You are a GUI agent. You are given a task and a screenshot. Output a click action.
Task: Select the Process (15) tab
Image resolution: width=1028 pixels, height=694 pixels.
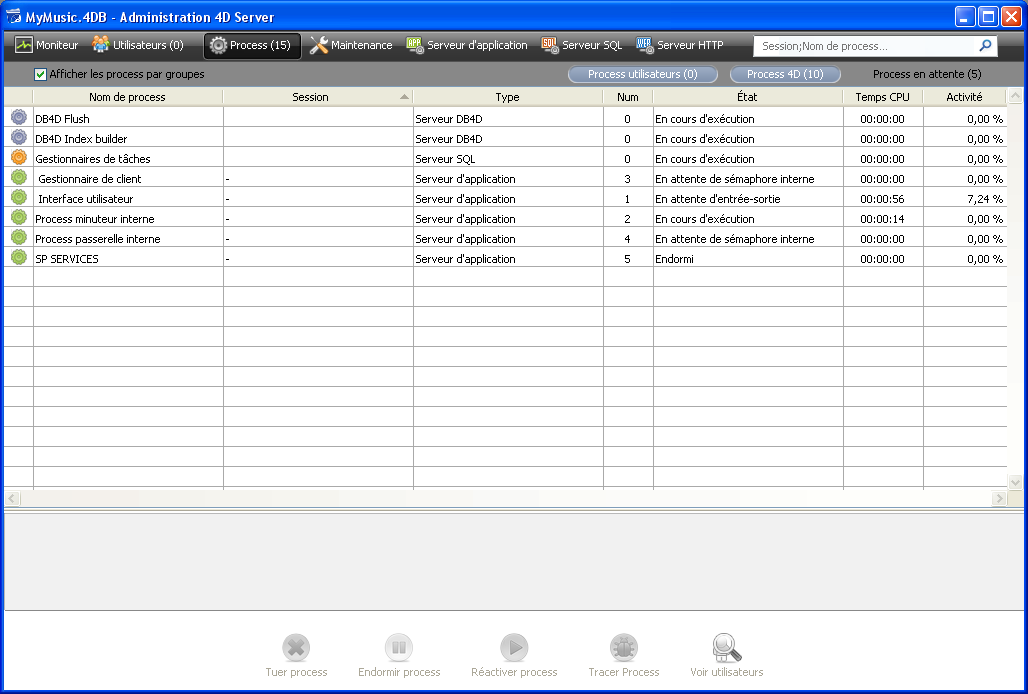tap(252, 45)
